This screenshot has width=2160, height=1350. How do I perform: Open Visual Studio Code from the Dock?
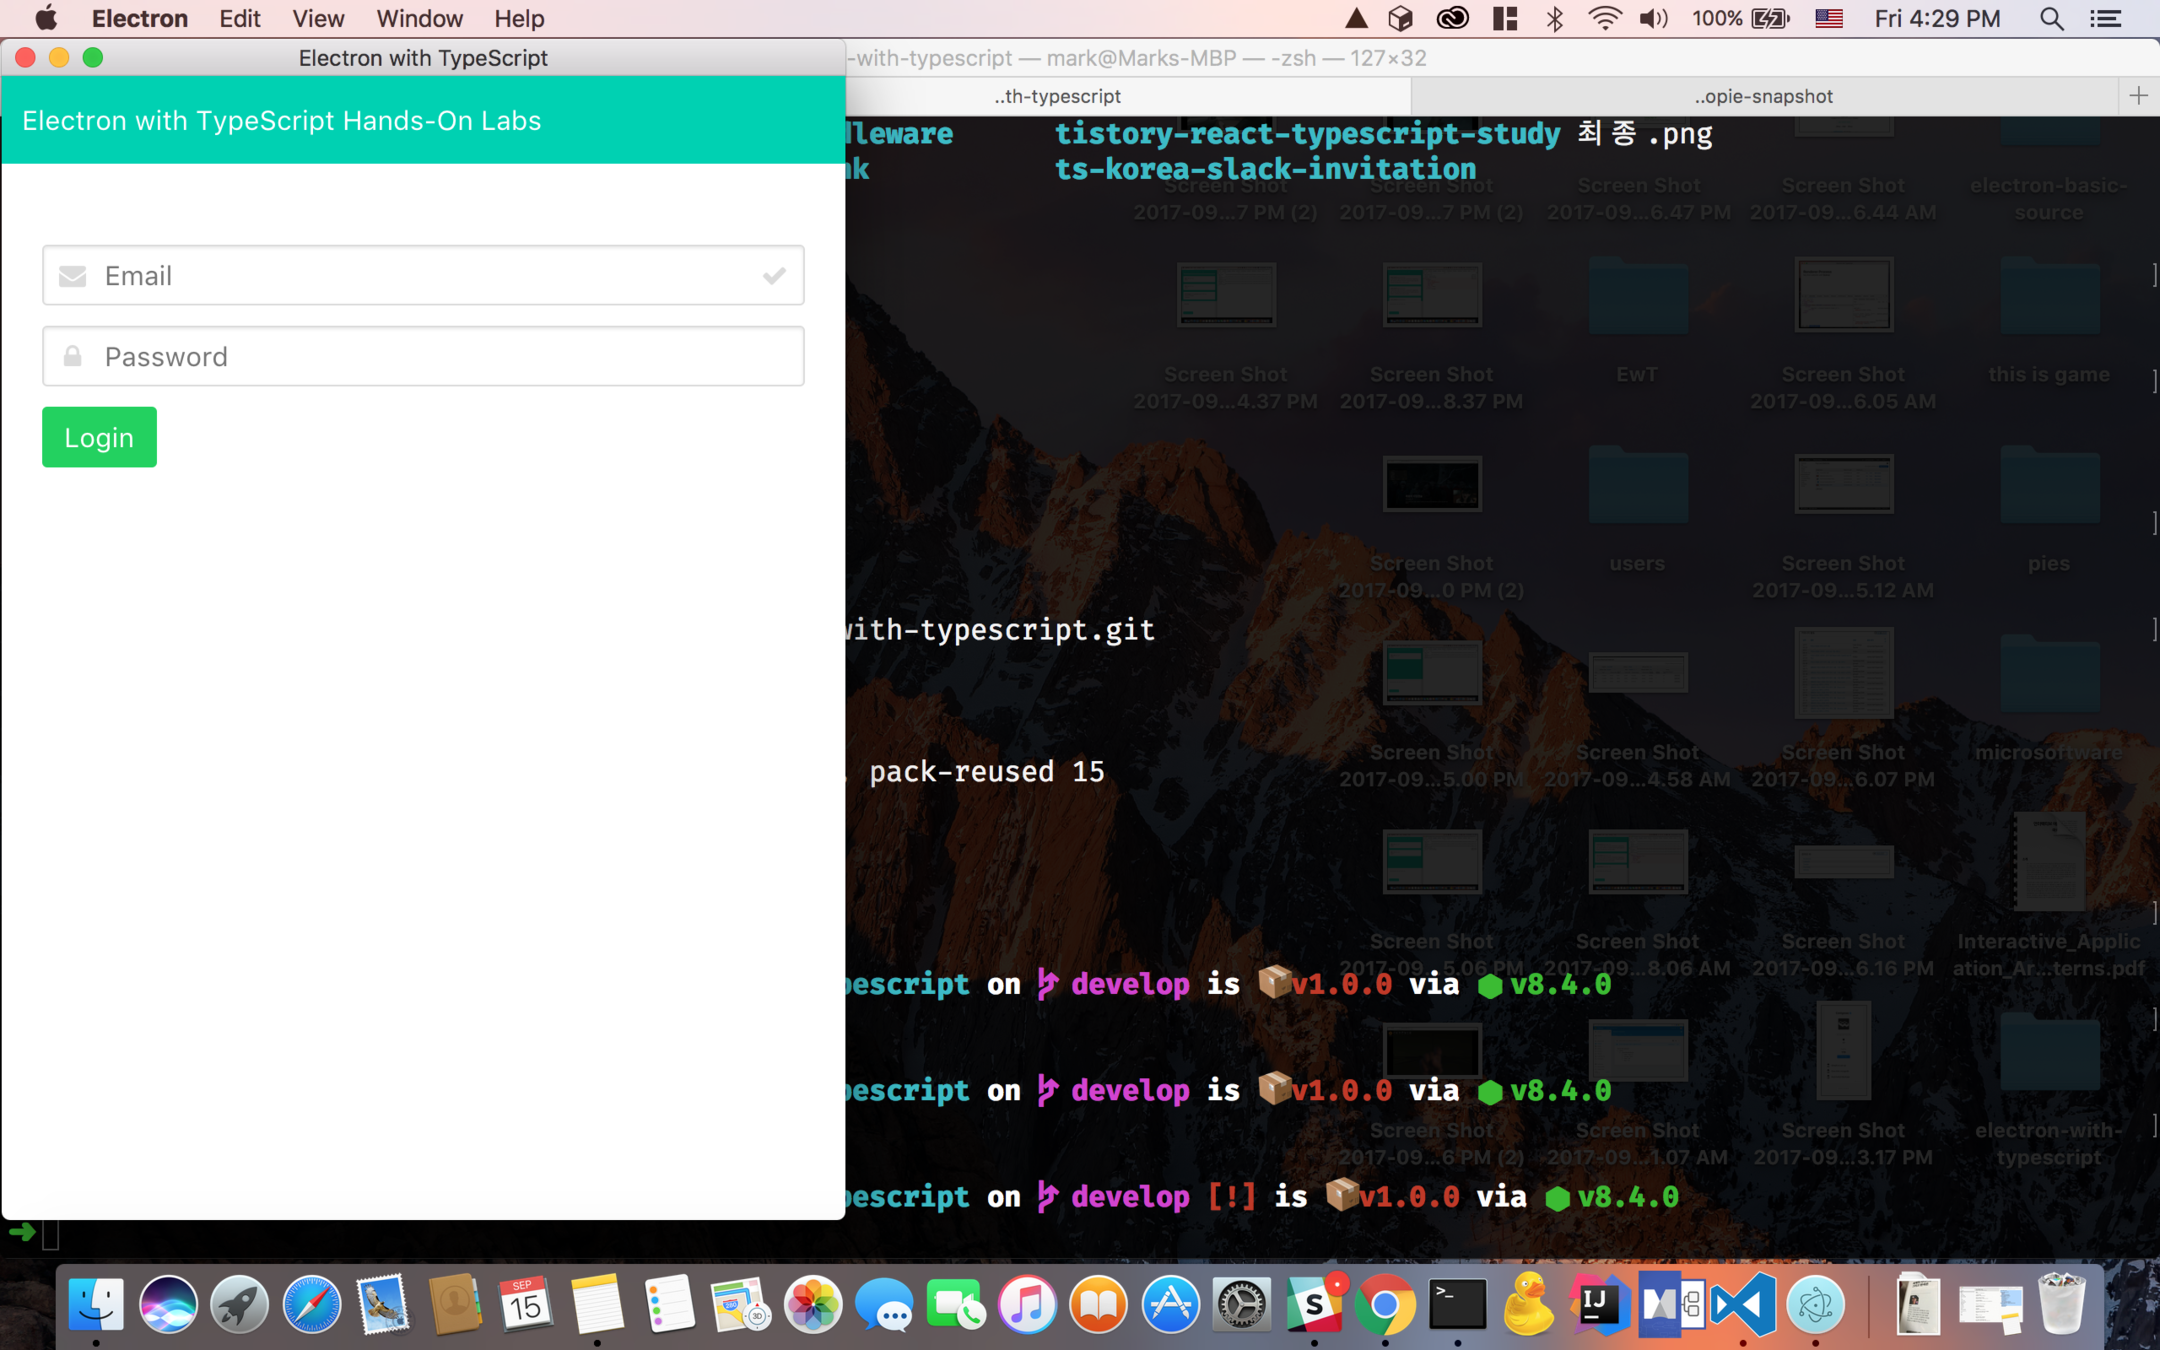click(1743, 1305)
